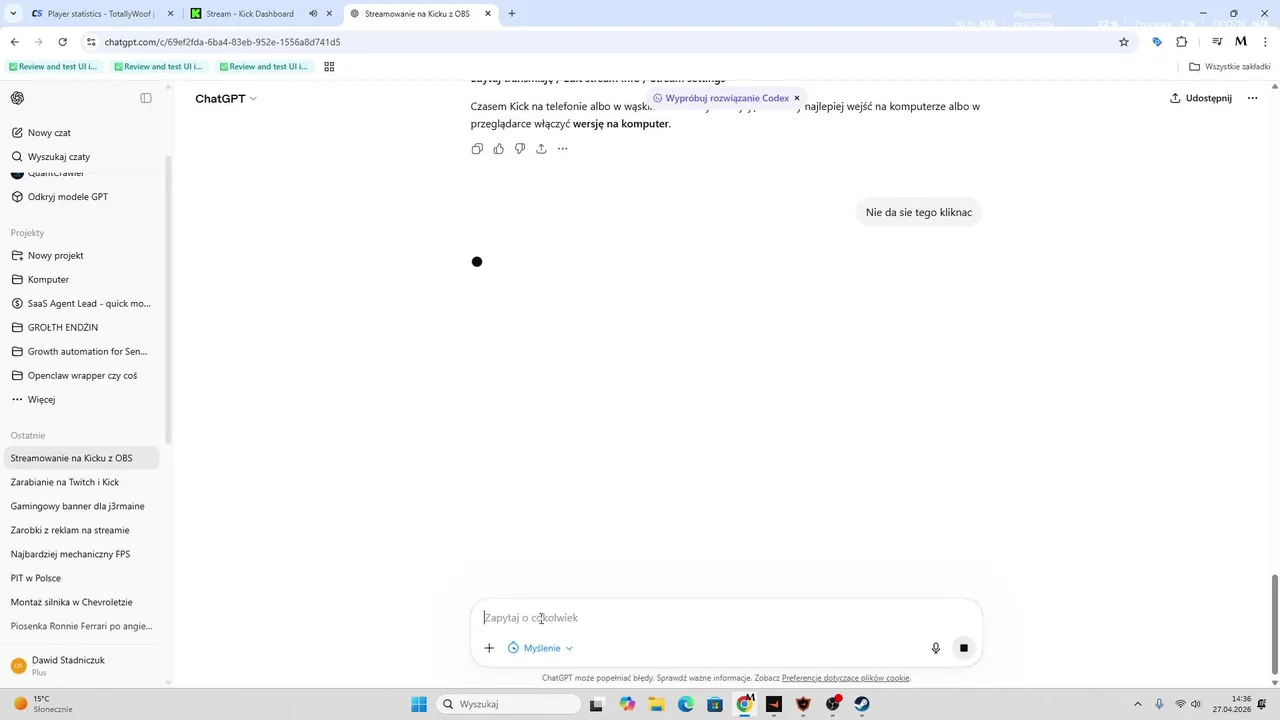Open Dawid Stadniczuk account menu
This screenshot has width=1280, height=720.
pos(80,665)
